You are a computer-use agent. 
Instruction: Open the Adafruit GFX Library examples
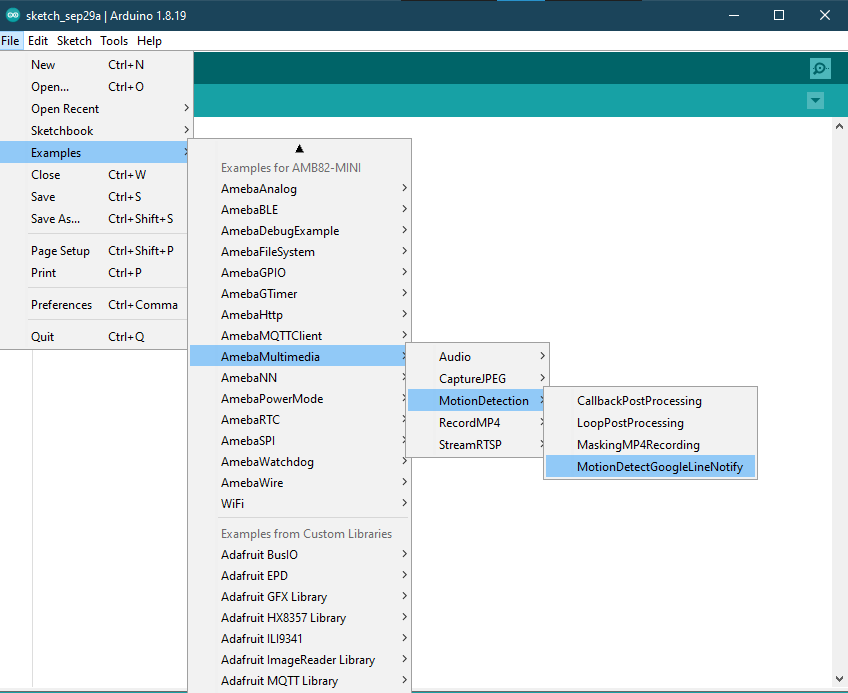300,597
